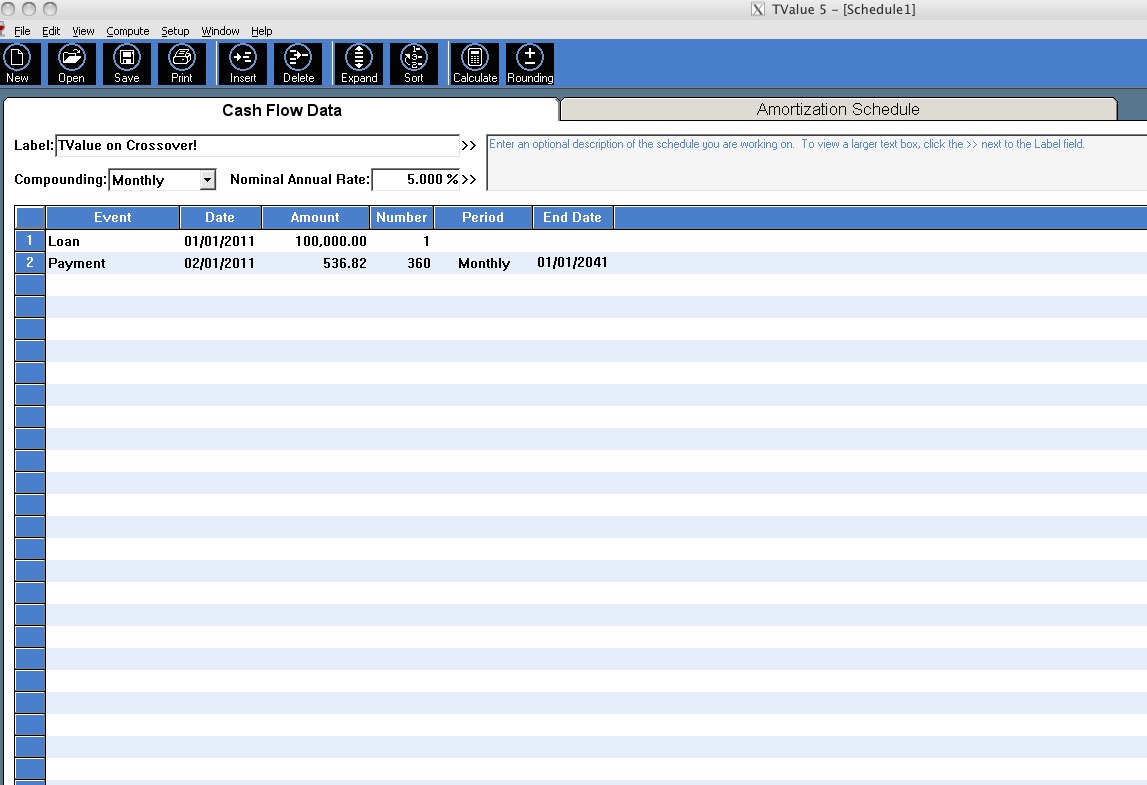This screenshot has width=1147, height=785.
Task: Expand events with the Expand icon
Action: point(359,64)
